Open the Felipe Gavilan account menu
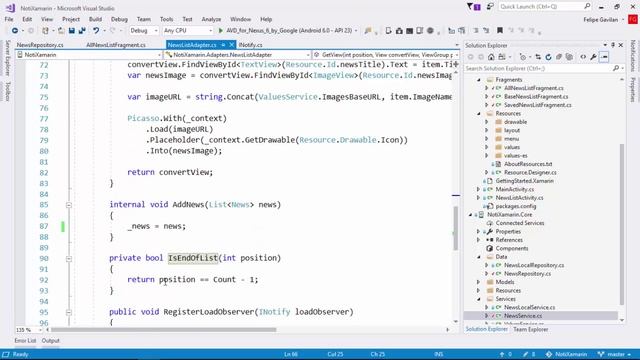This screenshot has height=360, width=640. (x=603, y=20)
